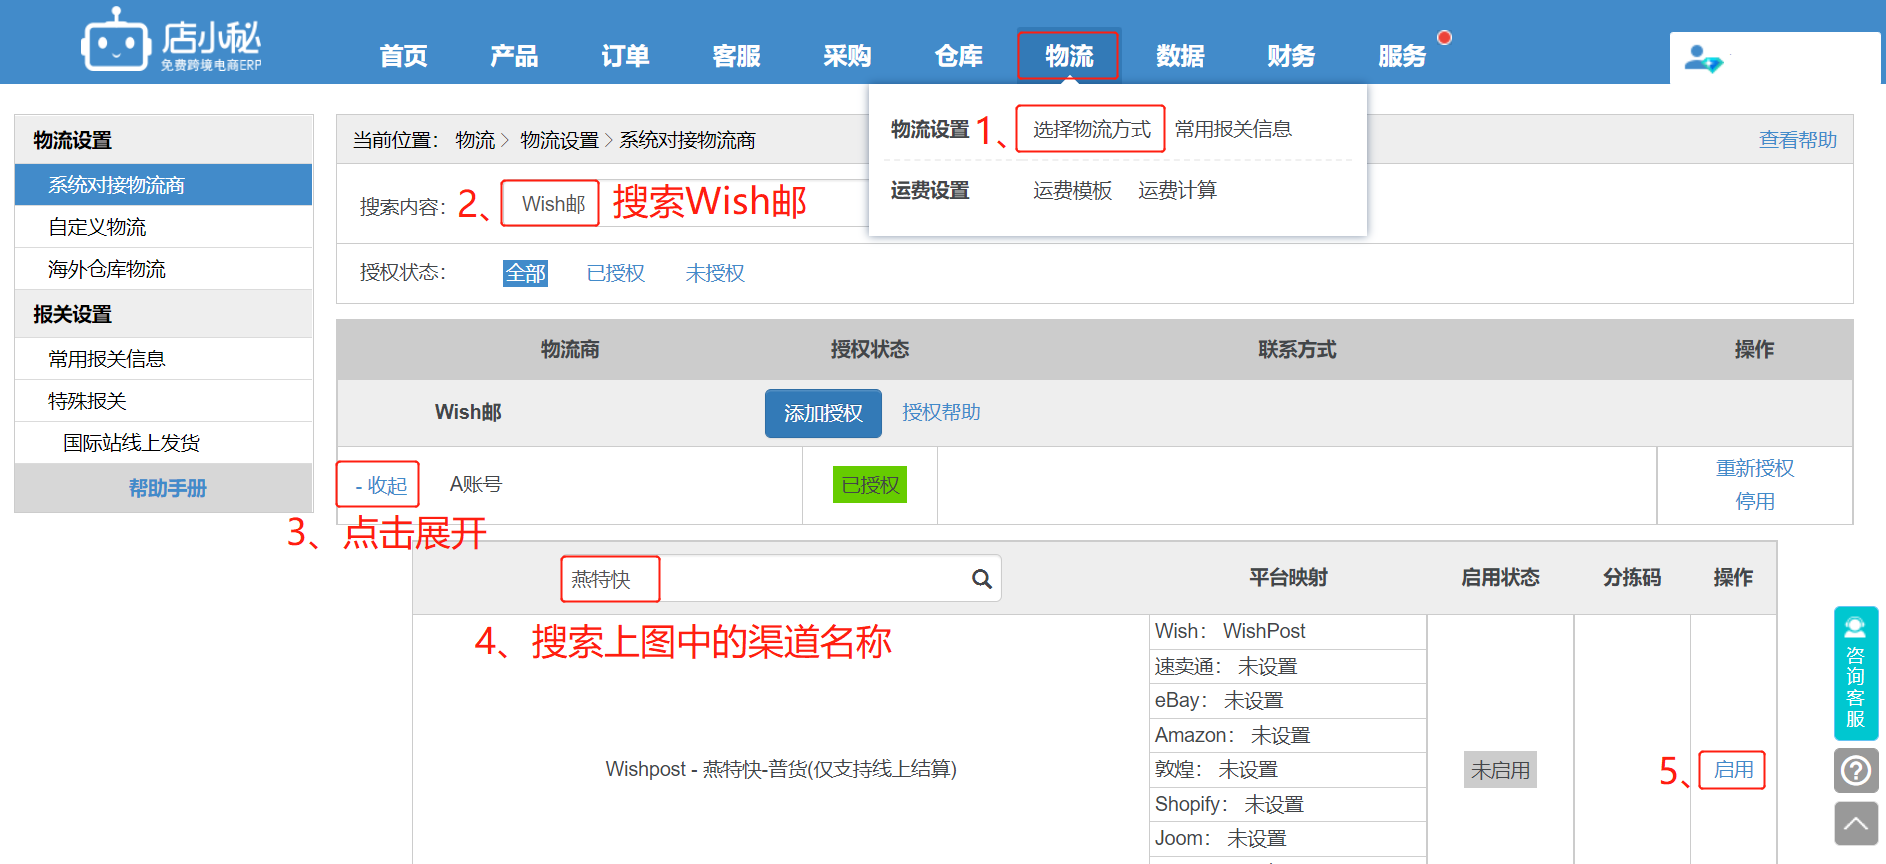Click the 店小秘 robot logo
This screenshot has height=864, width=1886.
(171, 41)
